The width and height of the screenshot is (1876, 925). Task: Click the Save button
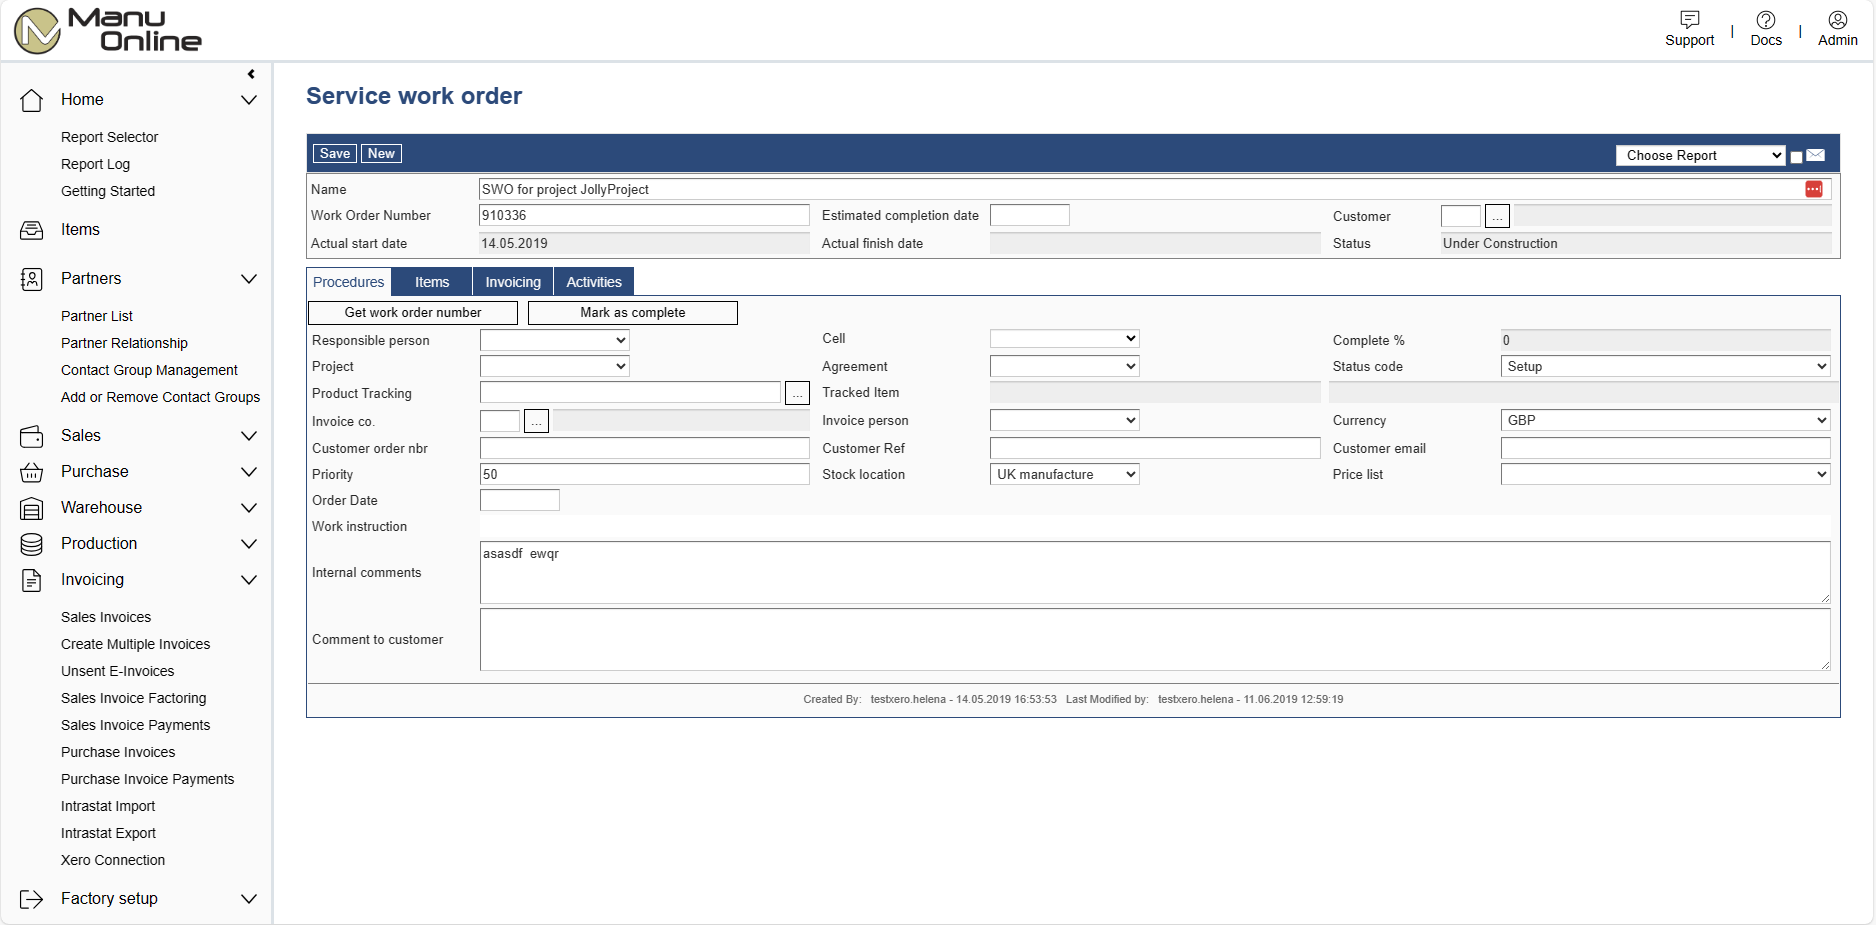334,154
